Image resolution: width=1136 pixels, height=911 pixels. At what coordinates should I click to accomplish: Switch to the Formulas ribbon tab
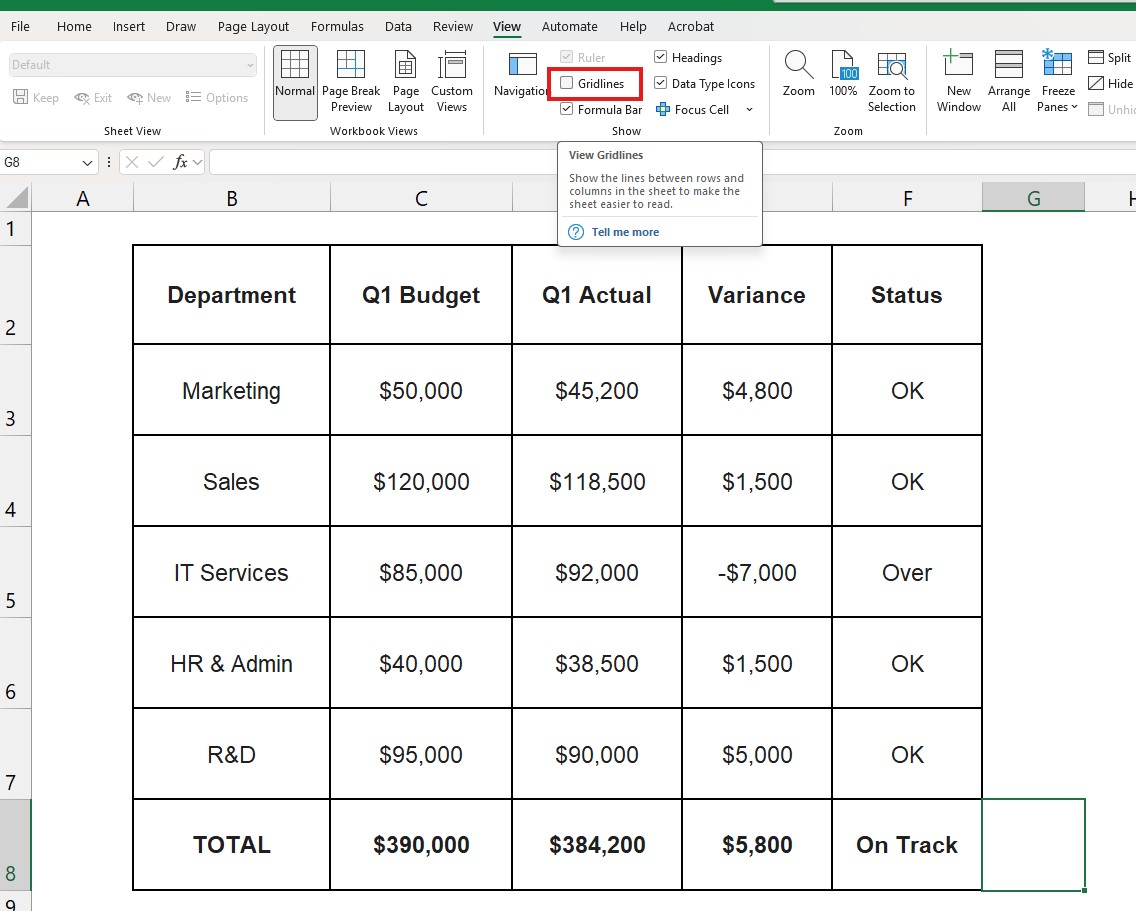(337, 26)
